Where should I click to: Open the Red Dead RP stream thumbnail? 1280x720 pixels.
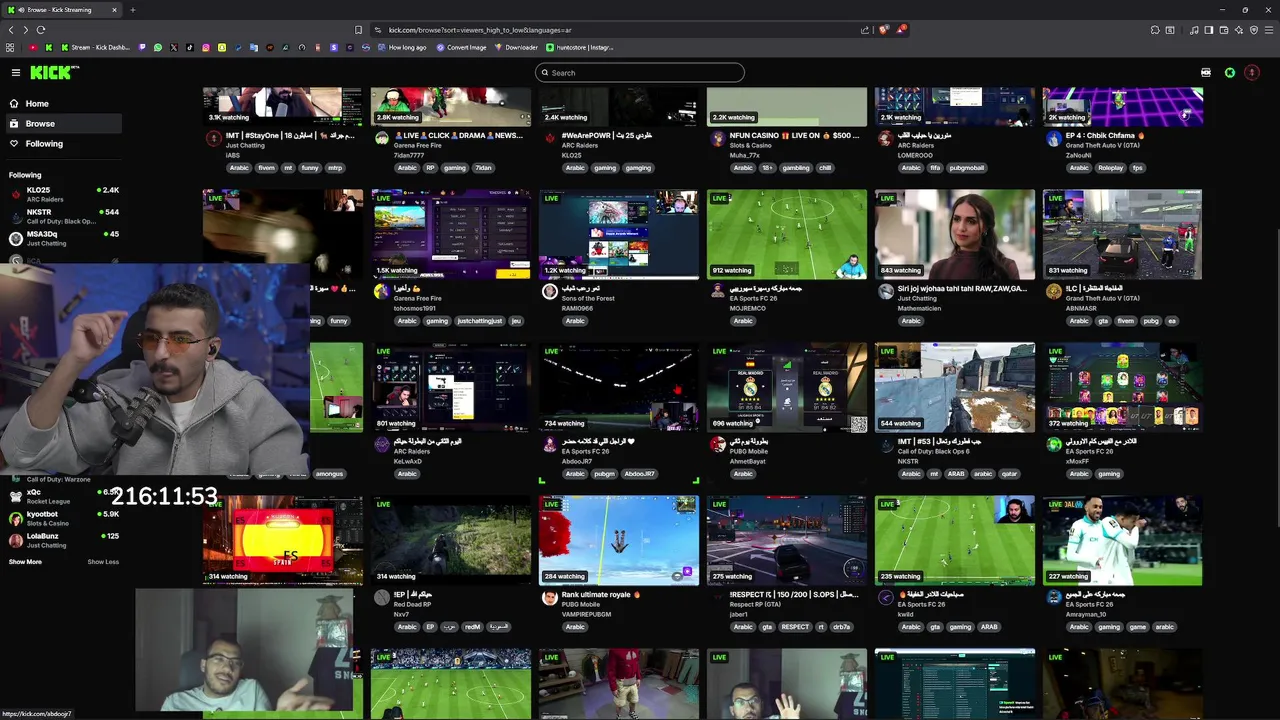(x=451, y=540)
